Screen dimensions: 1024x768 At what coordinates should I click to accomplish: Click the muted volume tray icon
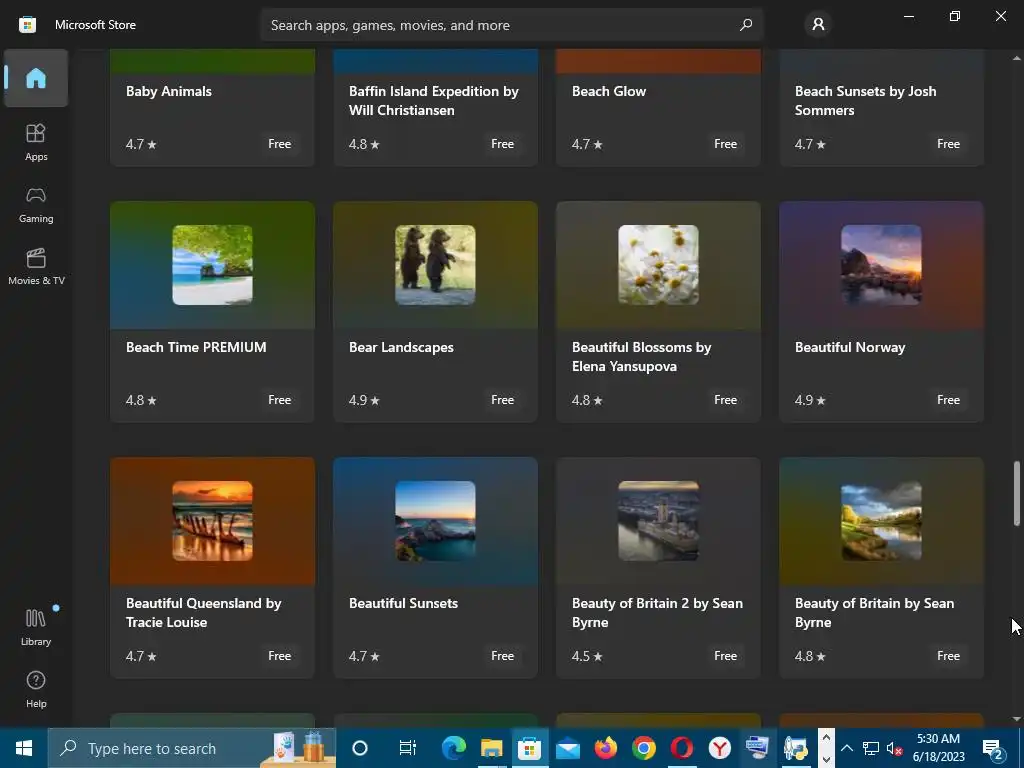pos(894,748)
